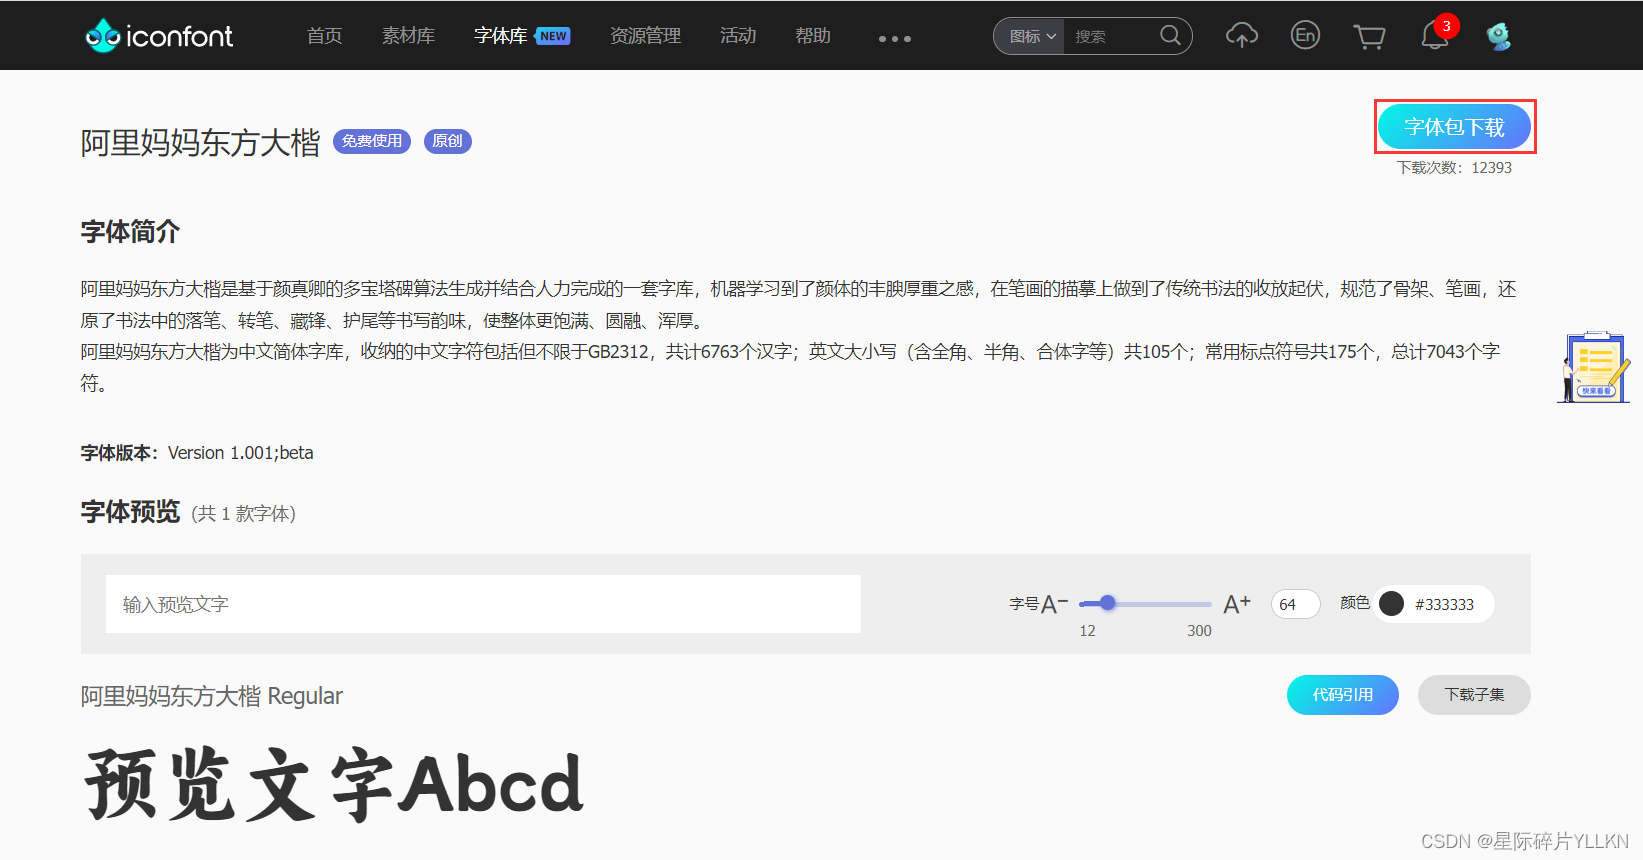
Task: Click the search magnifier icon
Action: pyautogui.click(x=1170, y=36)
